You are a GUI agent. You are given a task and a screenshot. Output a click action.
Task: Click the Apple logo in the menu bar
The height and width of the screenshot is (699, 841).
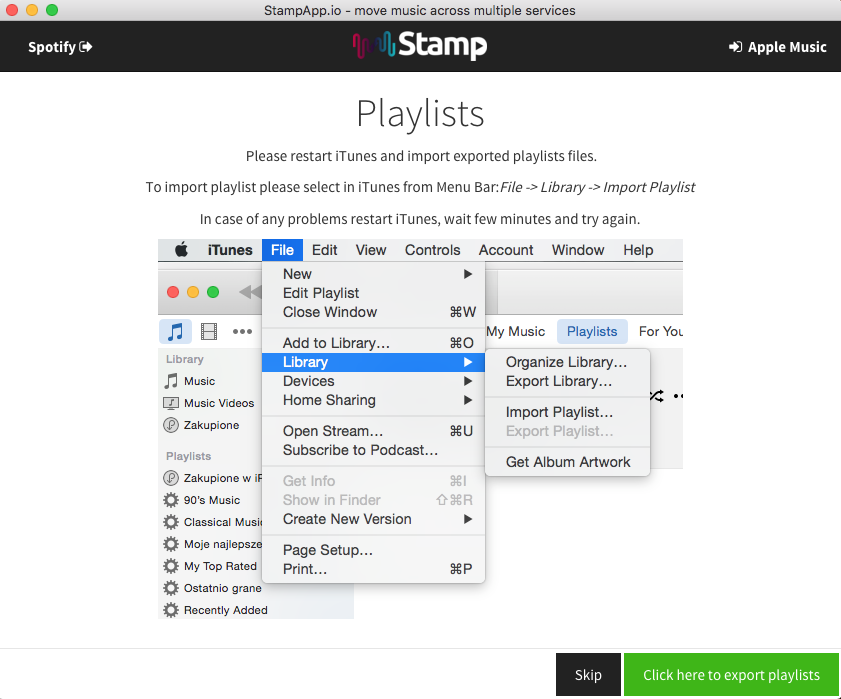182,250
